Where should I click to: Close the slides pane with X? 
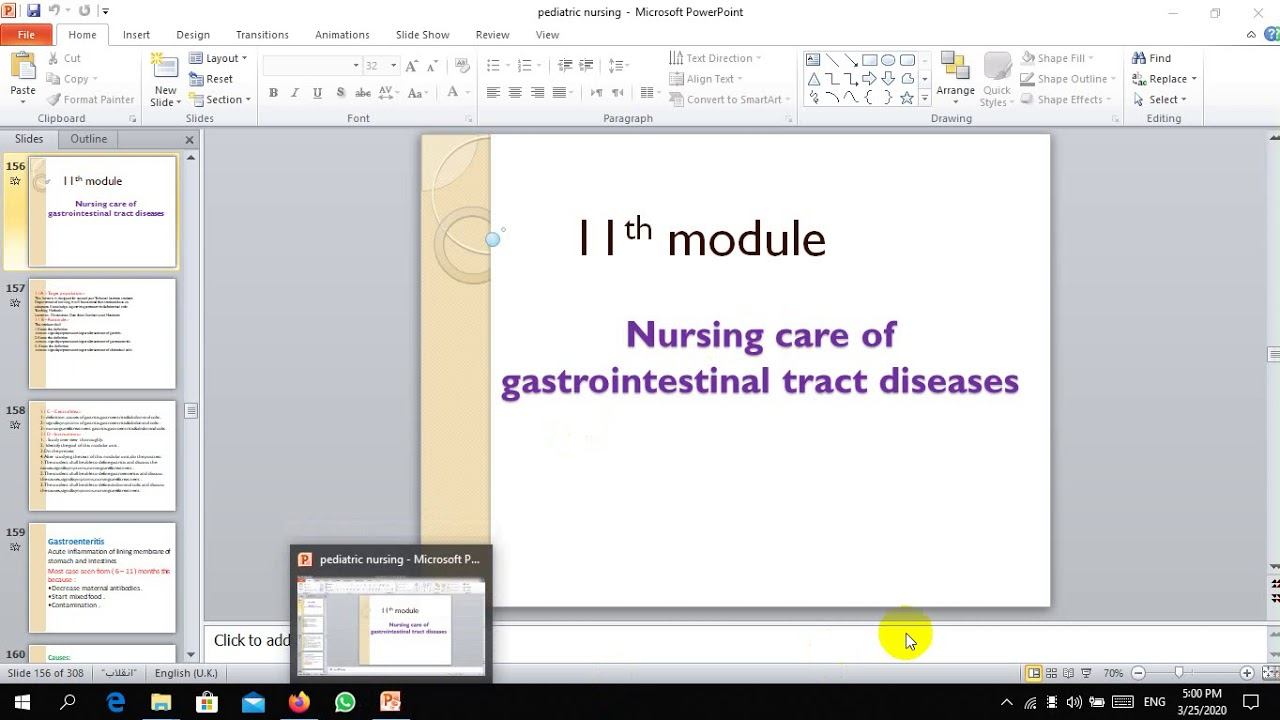click(x=189, y=140)
